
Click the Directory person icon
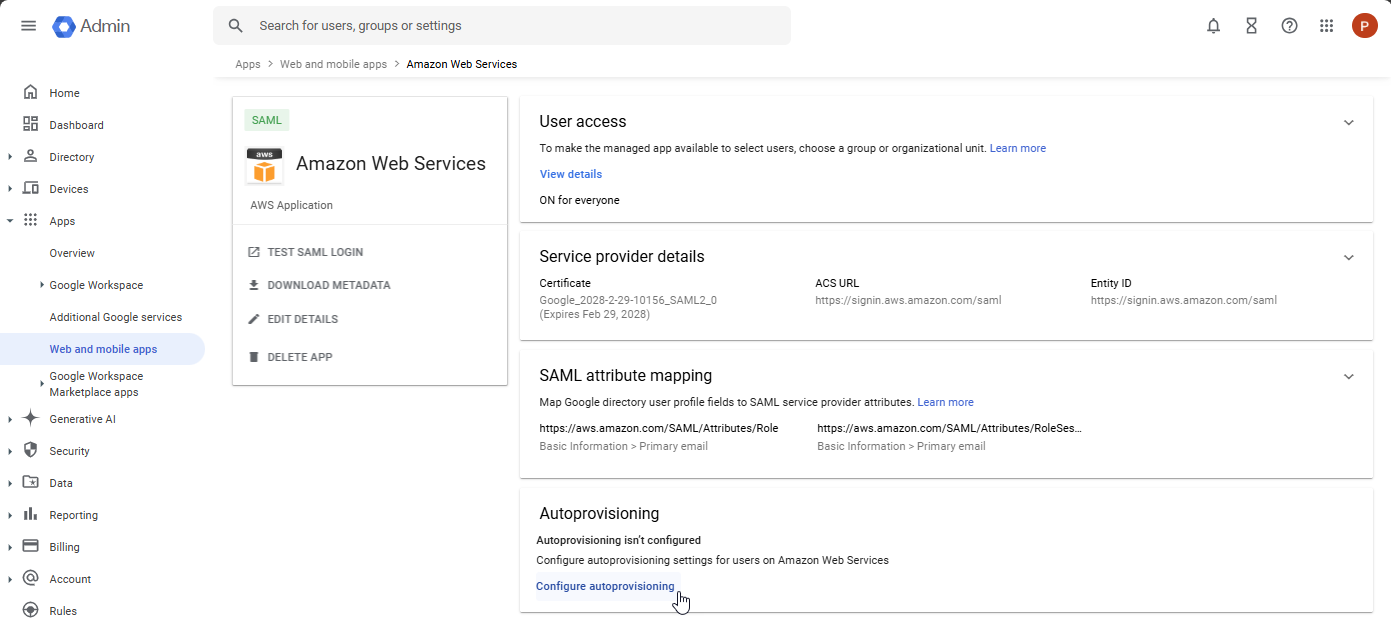[x=30, y=157]
